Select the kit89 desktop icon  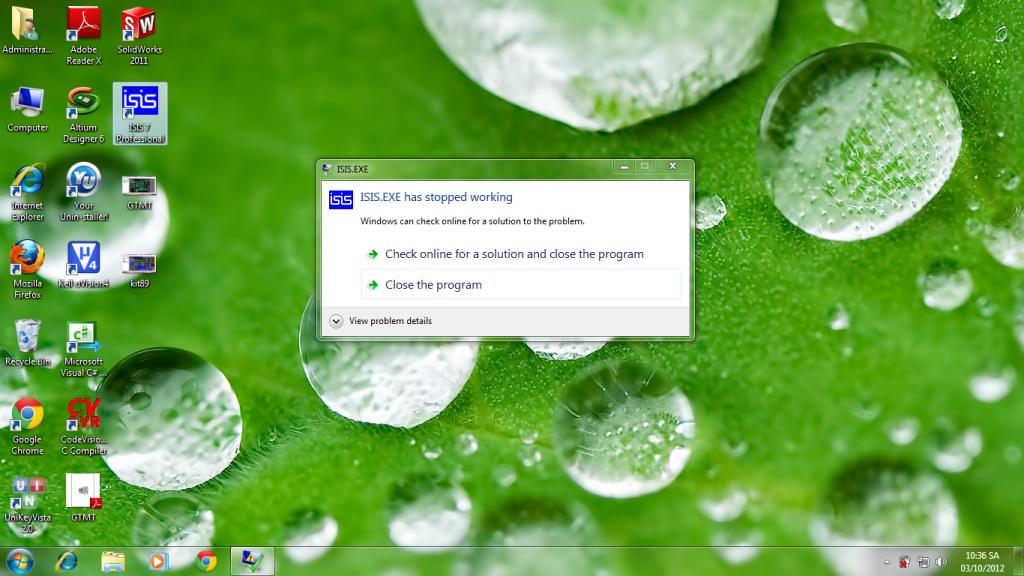139,270
